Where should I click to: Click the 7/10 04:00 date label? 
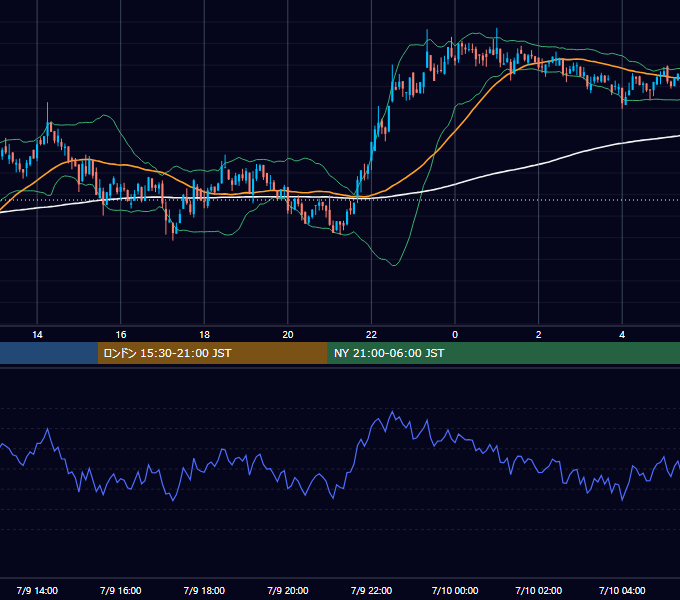(622, 590)
